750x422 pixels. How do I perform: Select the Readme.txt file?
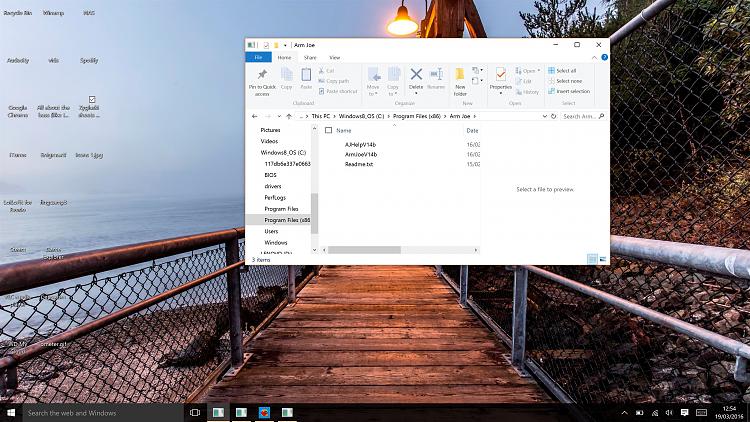(x=359, y=164)
